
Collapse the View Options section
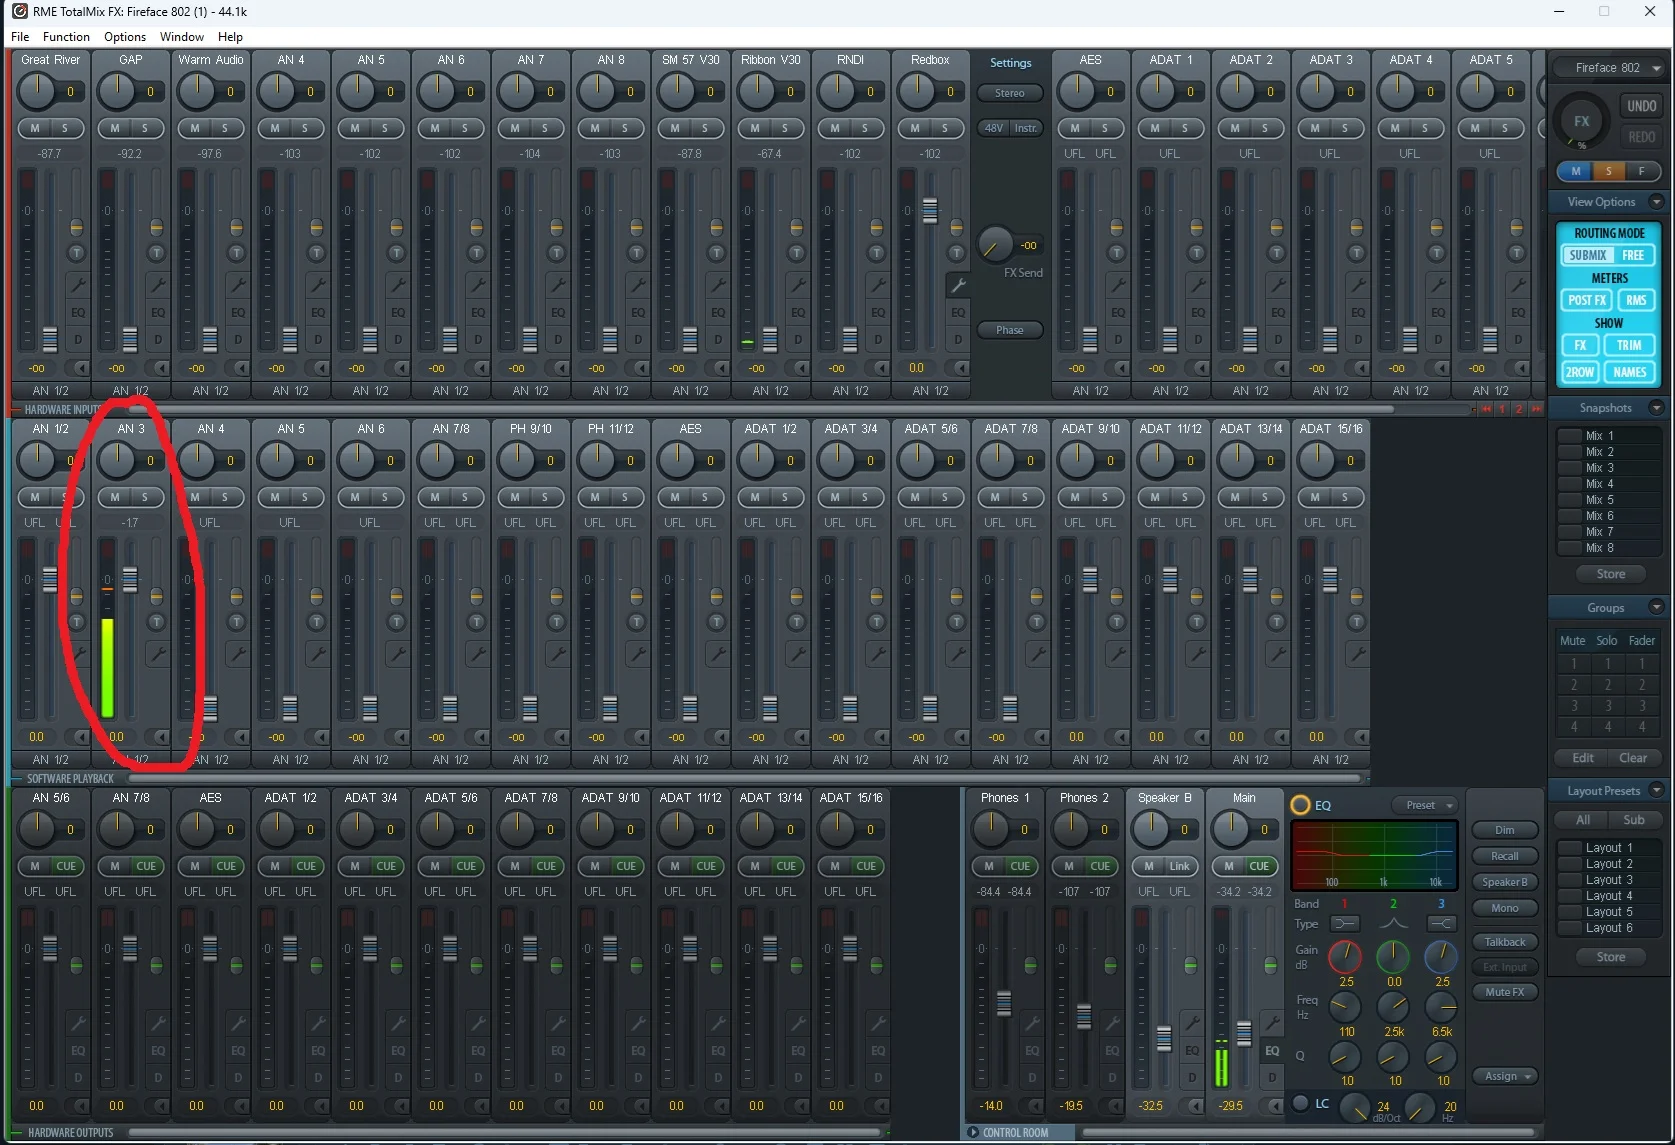[x=1656, y=202]
